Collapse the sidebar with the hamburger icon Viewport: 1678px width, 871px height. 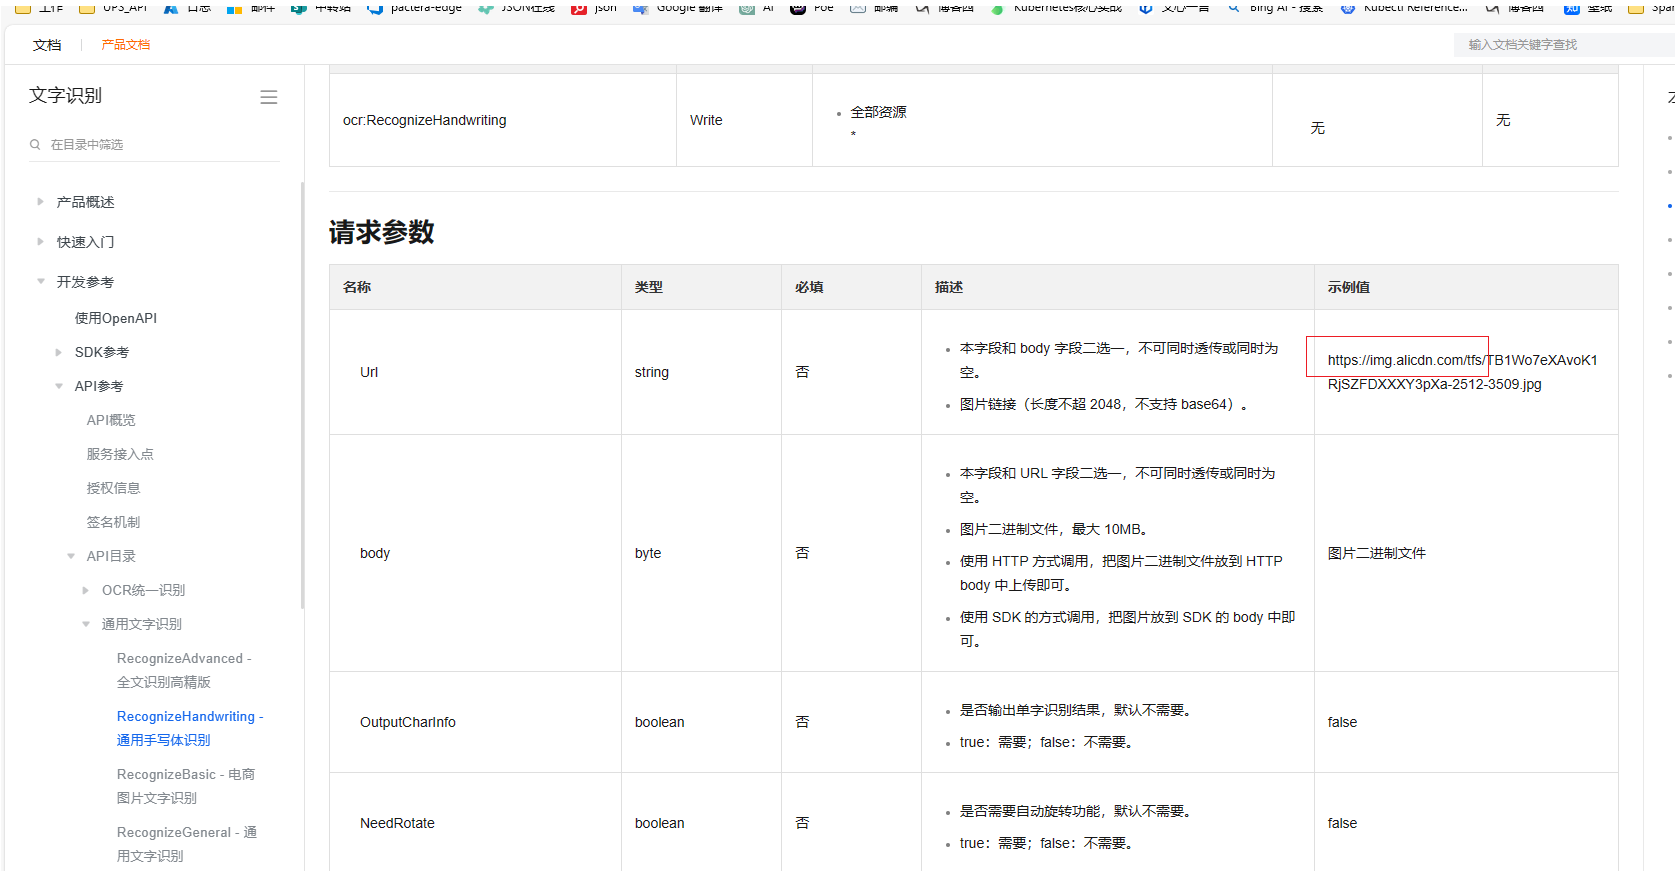point(268,97)
